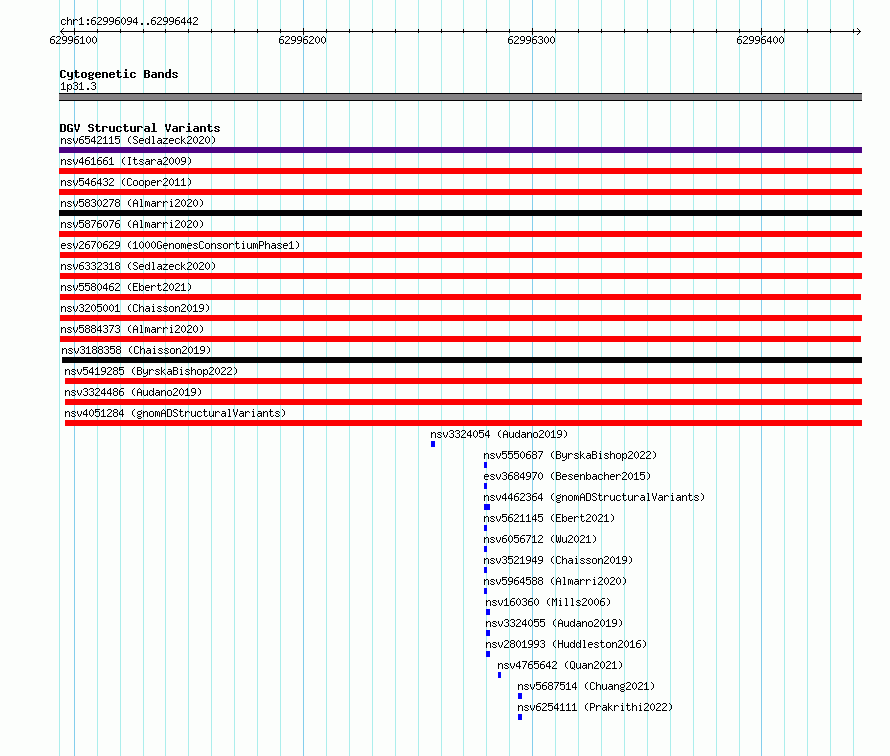Open nsv3324055 (Audano2019) variant
The width and height of the screenshot is (890, 756).
click(554, 623)
